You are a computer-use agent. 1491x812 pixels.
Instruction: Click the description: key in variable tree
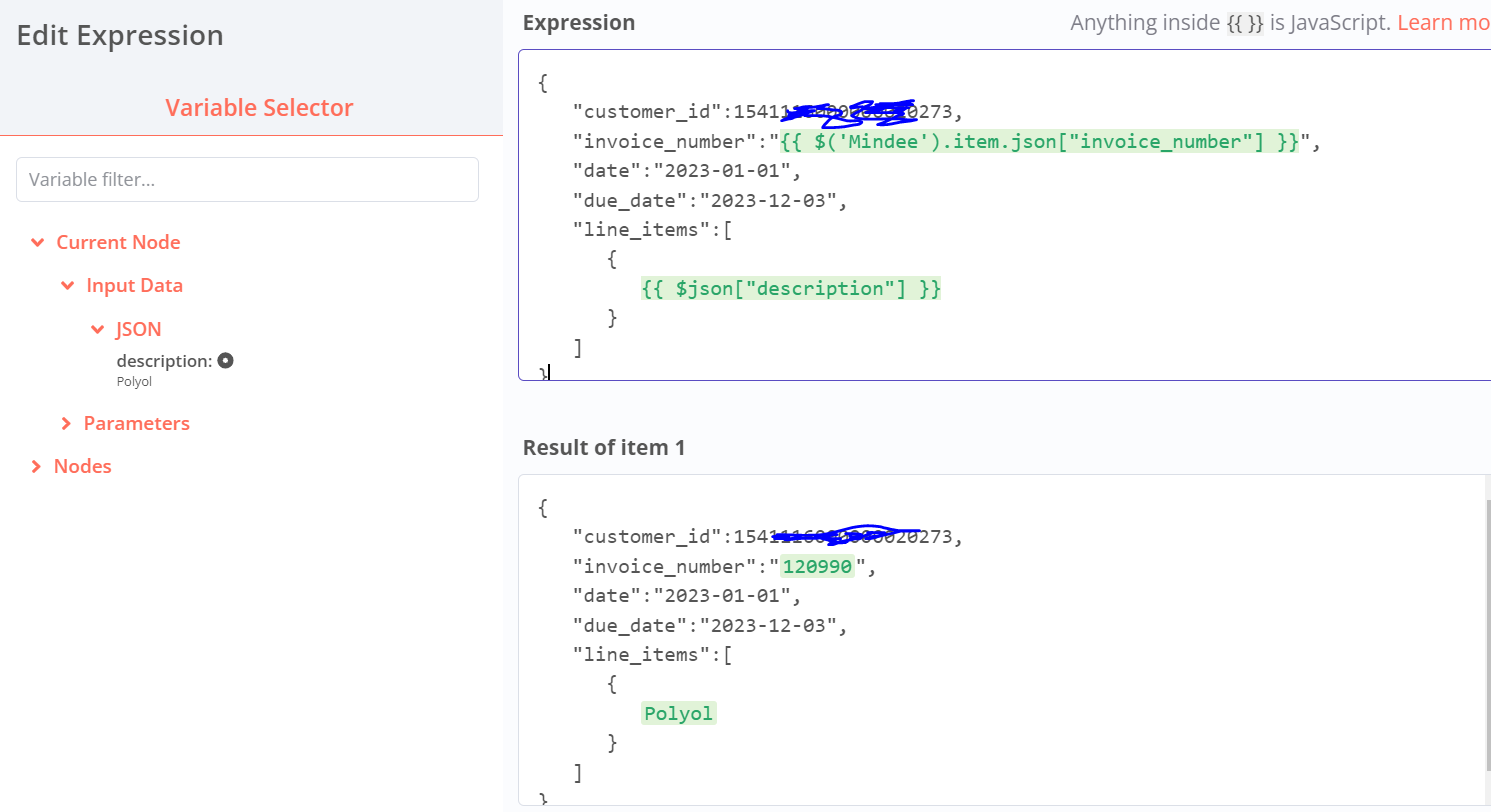(164, 361)
